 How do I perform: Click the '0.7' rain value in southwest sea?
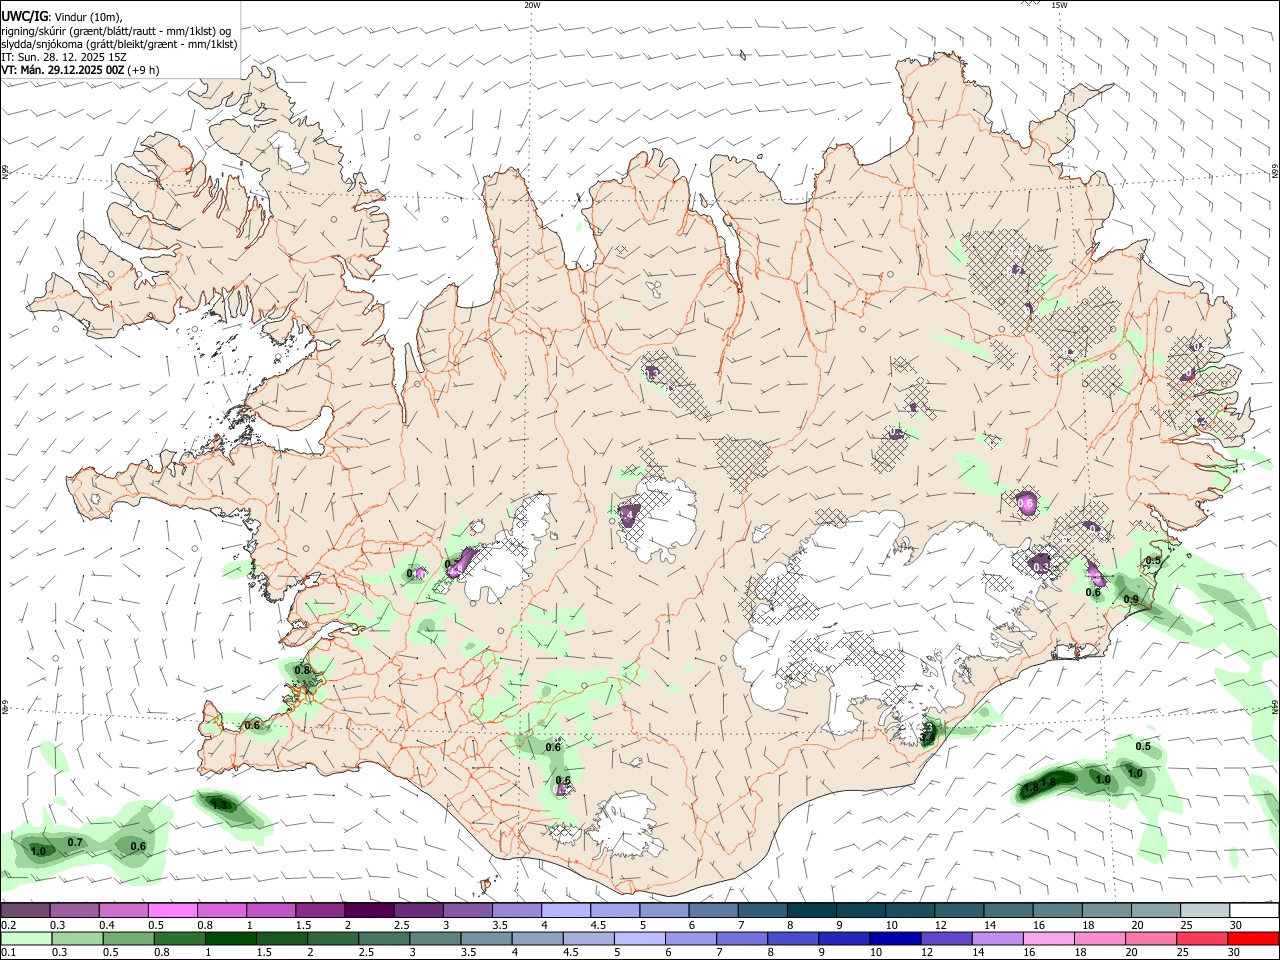point(75,843)
